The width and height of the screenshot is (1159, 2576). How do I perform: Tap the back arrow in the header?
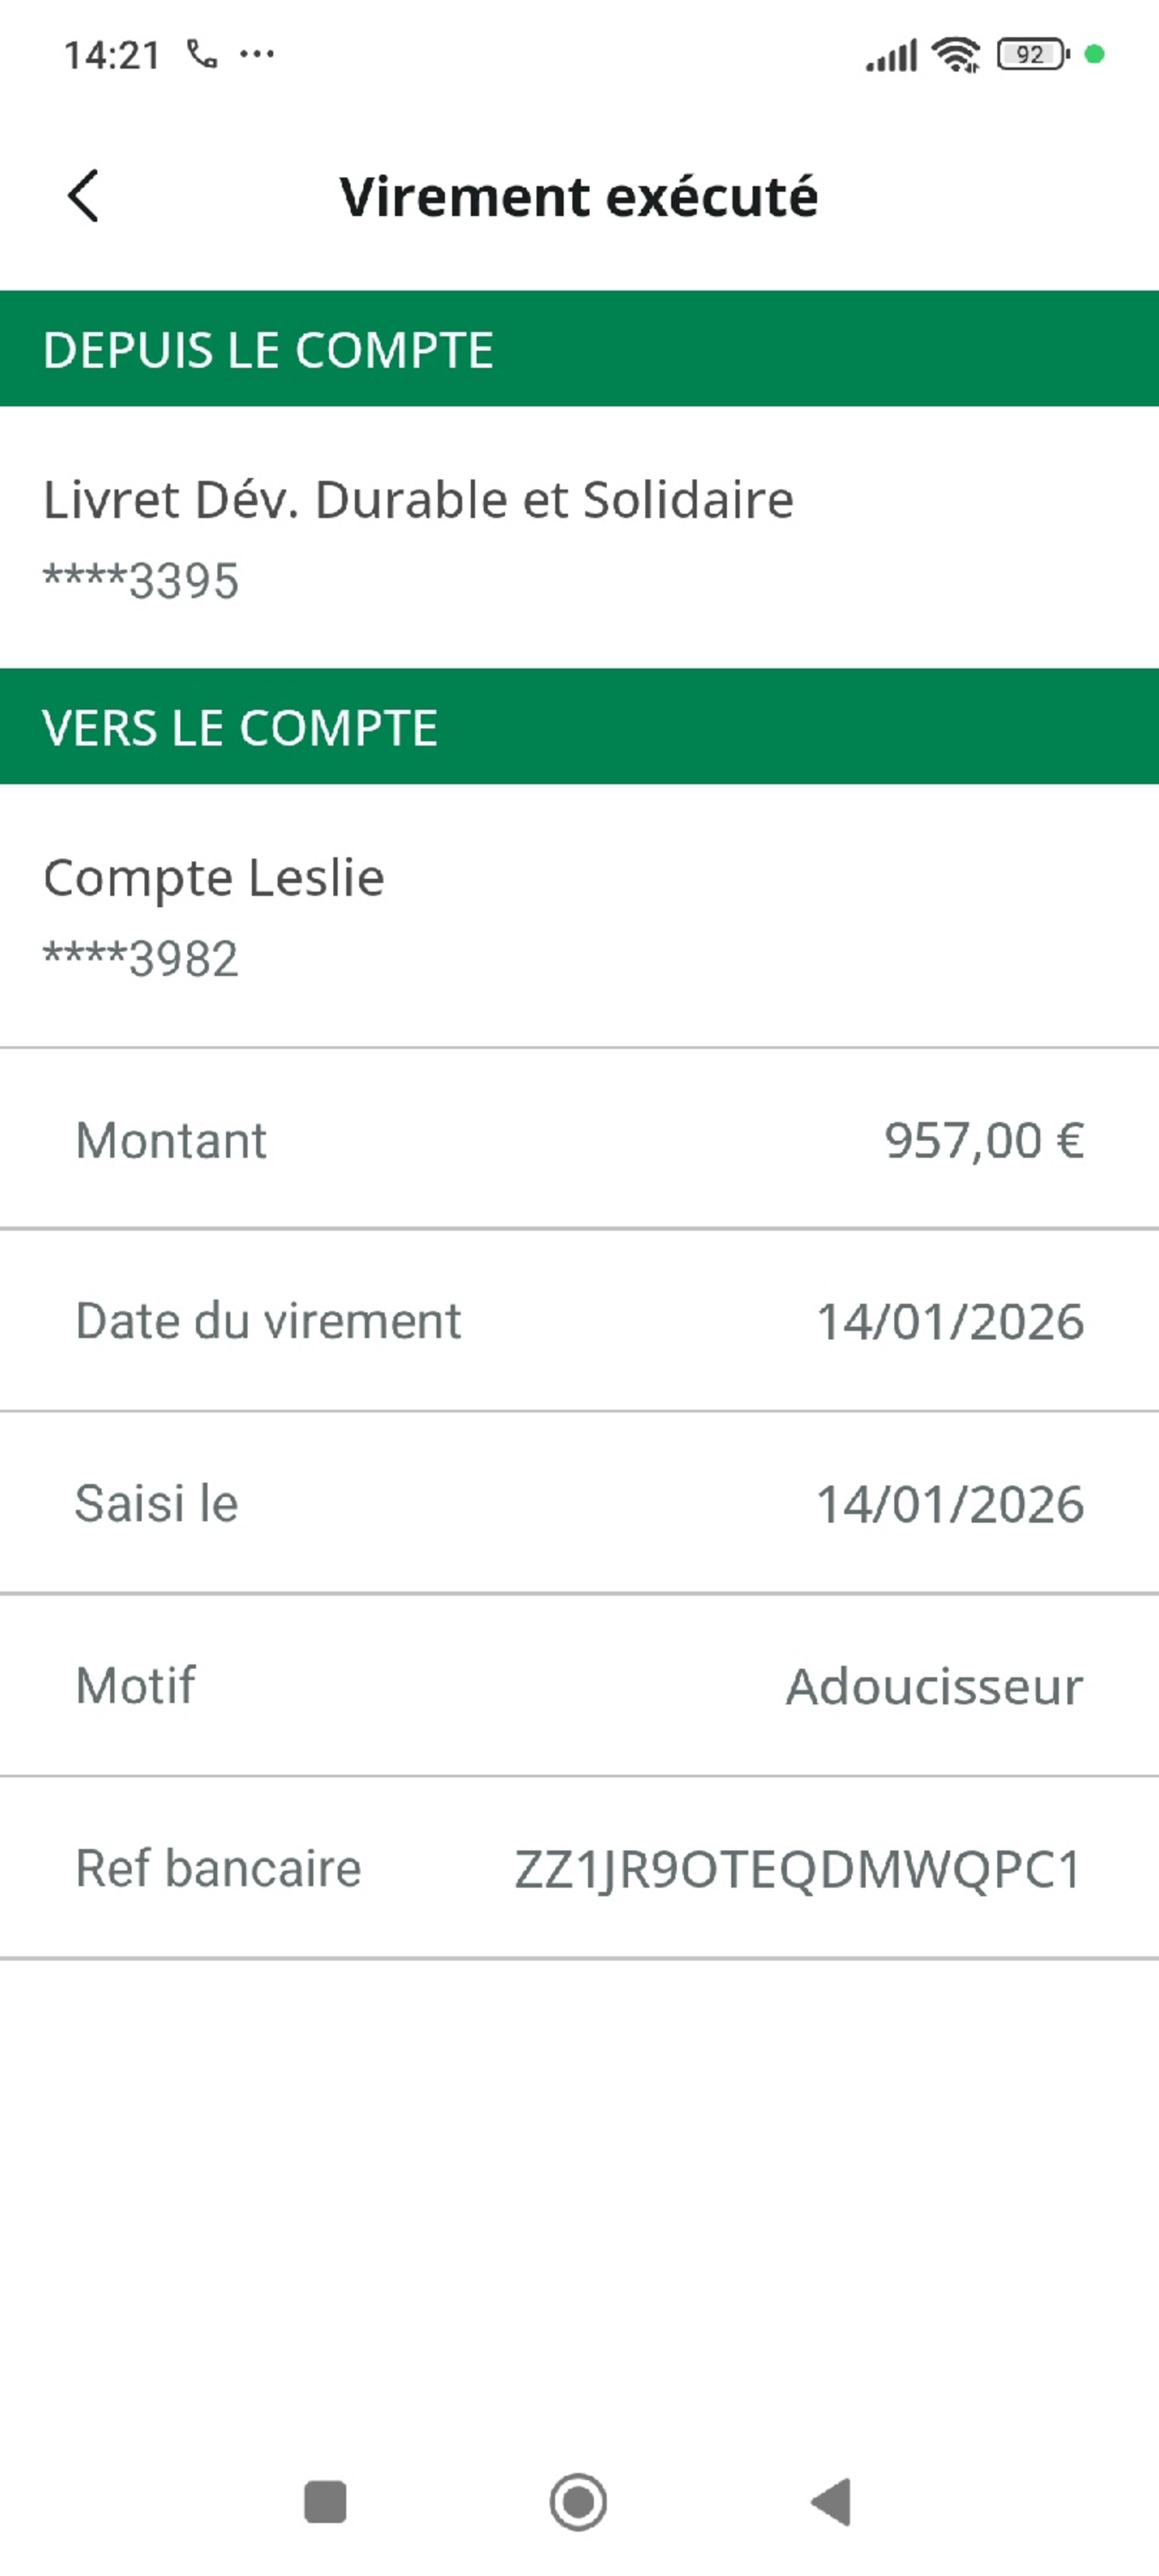pos(84,196)
